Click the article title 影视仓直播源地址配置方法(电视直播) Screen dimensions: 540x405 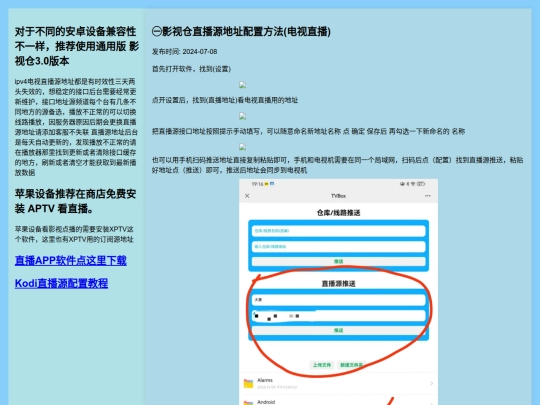tap(246, 31)
